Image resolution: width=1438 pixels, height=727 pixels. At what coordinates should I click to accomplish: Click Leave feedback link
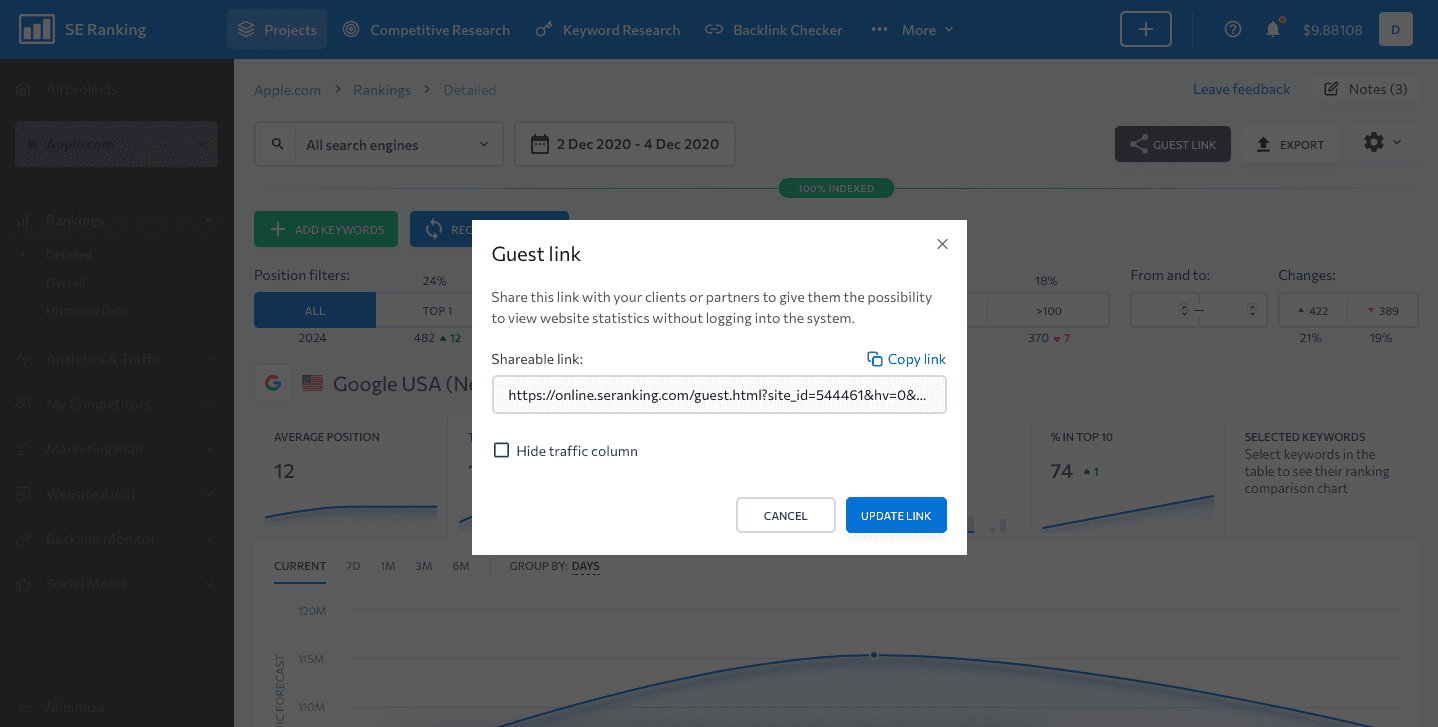(x=1241, y=89)
